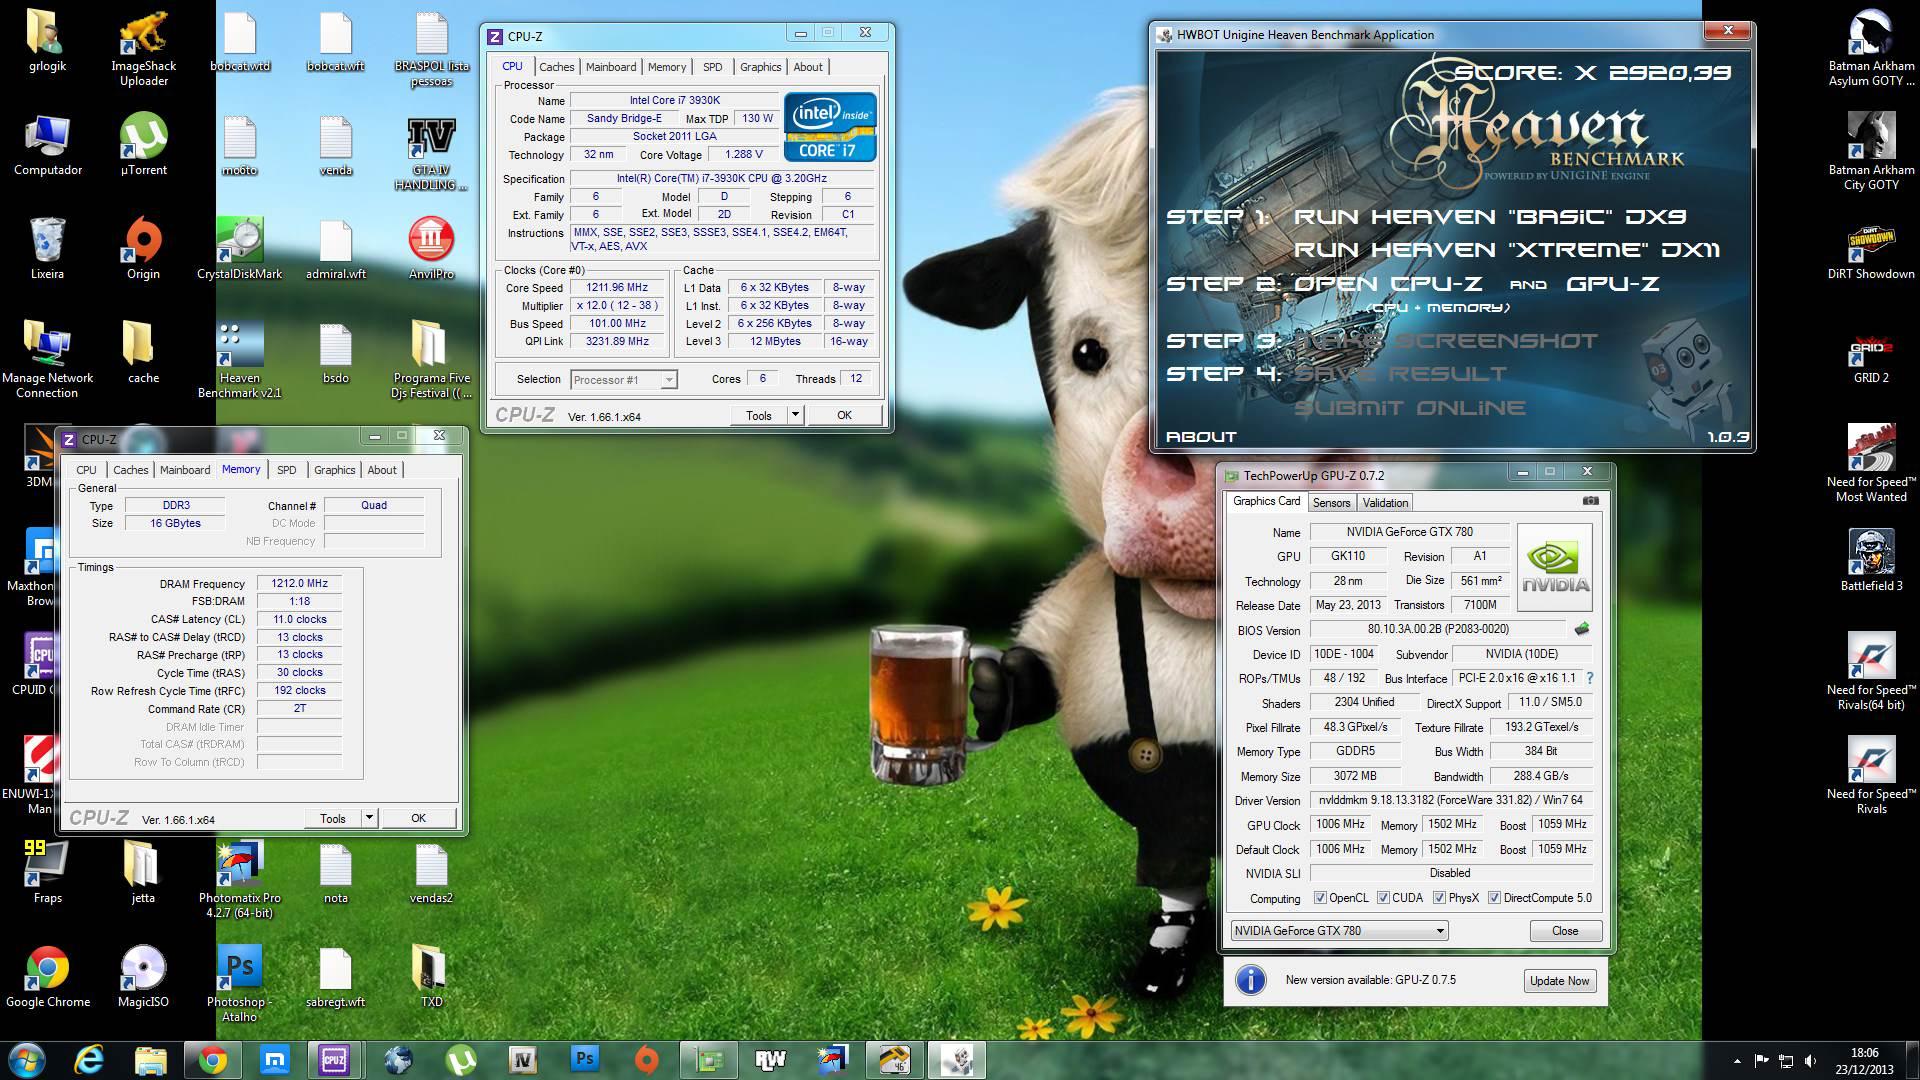Click GPU-Z link in HWBOT step 2
The height and width of the screenshot is (1080, 1920).
point(1612,284)
